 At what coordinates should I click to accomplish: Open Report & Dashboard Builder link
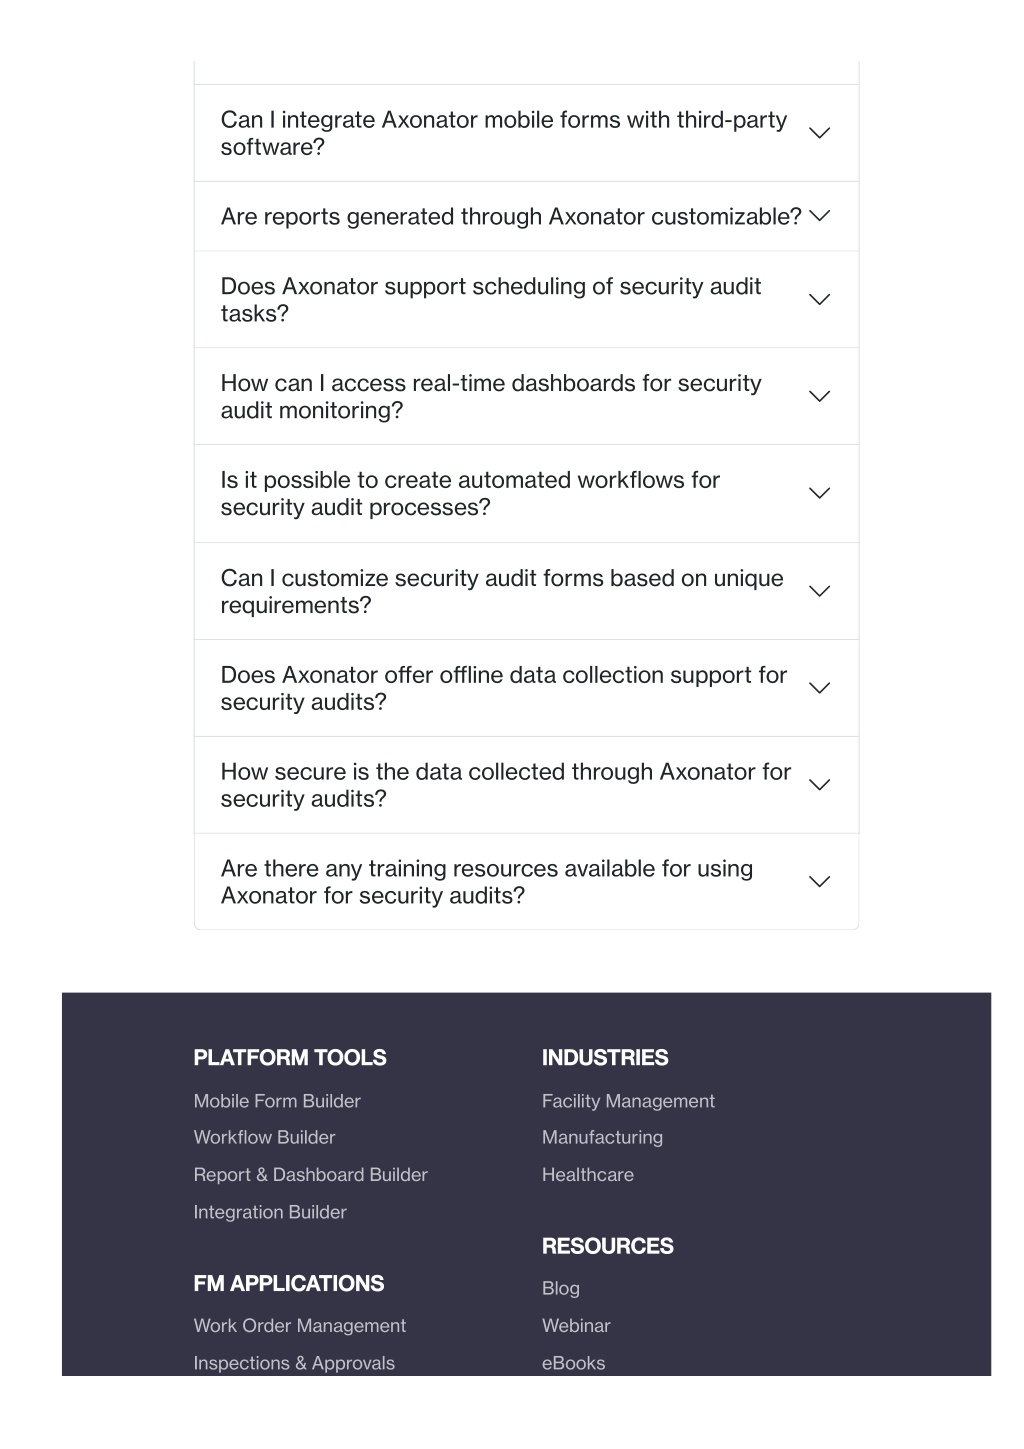click(x=310, y=1175)
